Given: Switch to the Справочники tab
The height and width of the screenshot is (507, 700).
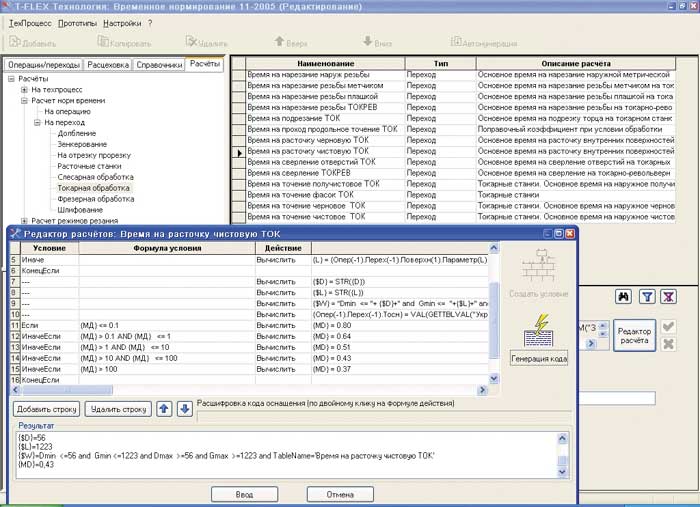Looking at the screenshot, I should pos(160,64).
